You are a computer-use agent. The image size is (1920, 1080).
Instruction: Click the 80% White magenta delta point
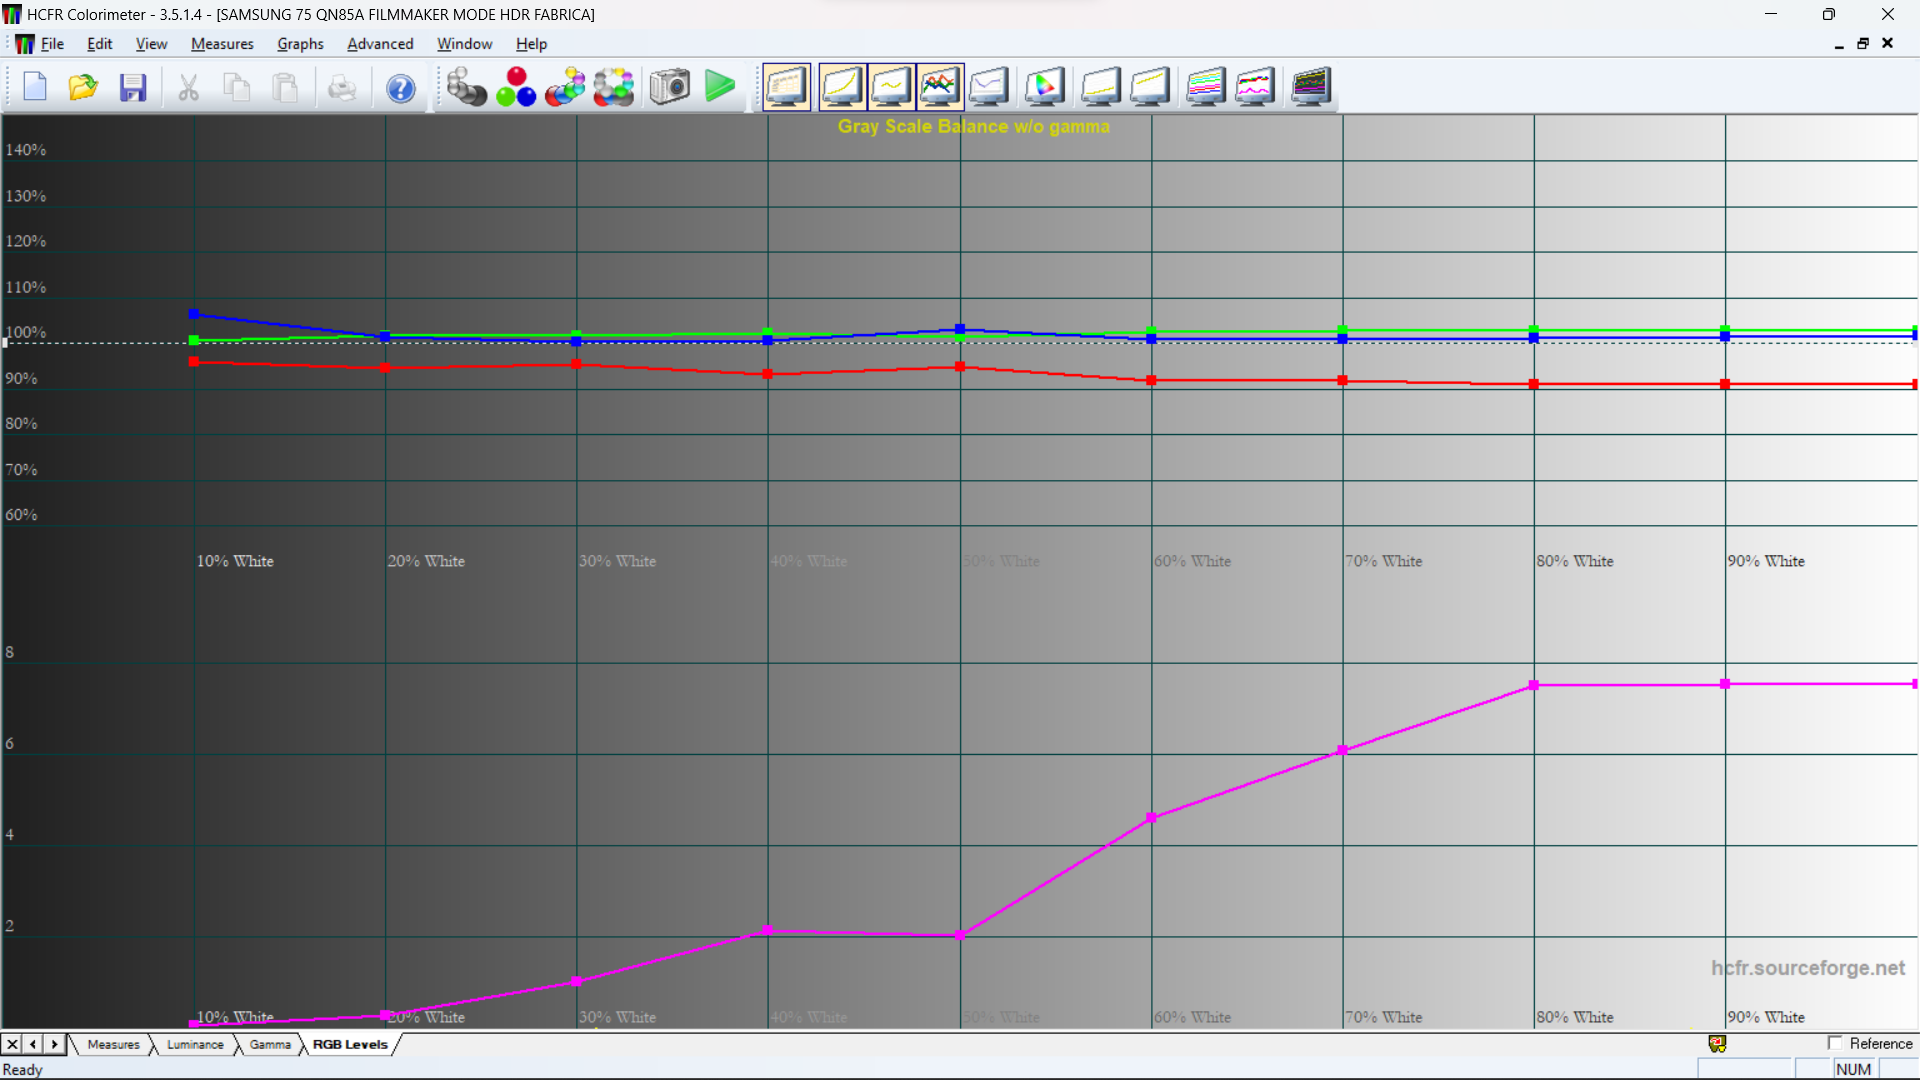(1534, 685)
